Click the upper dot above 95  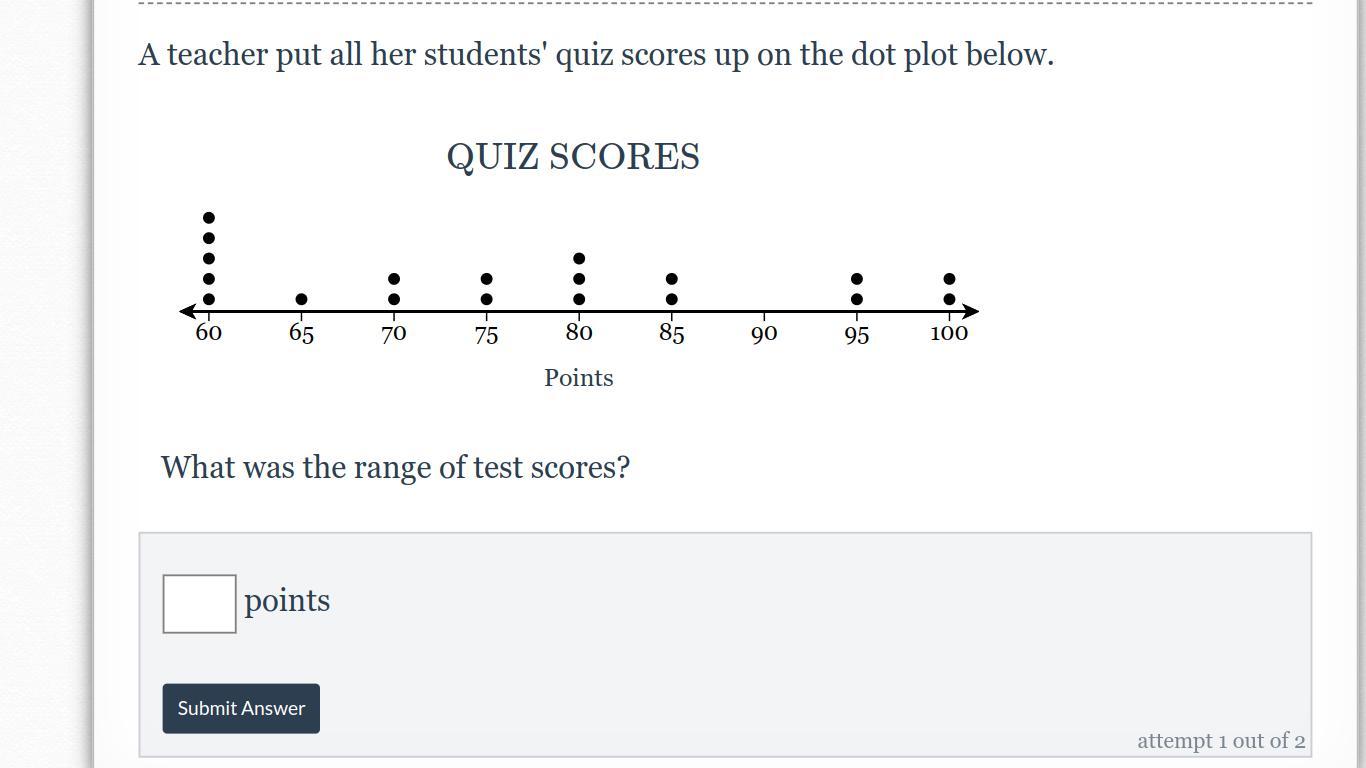click(x=857, y=279)
